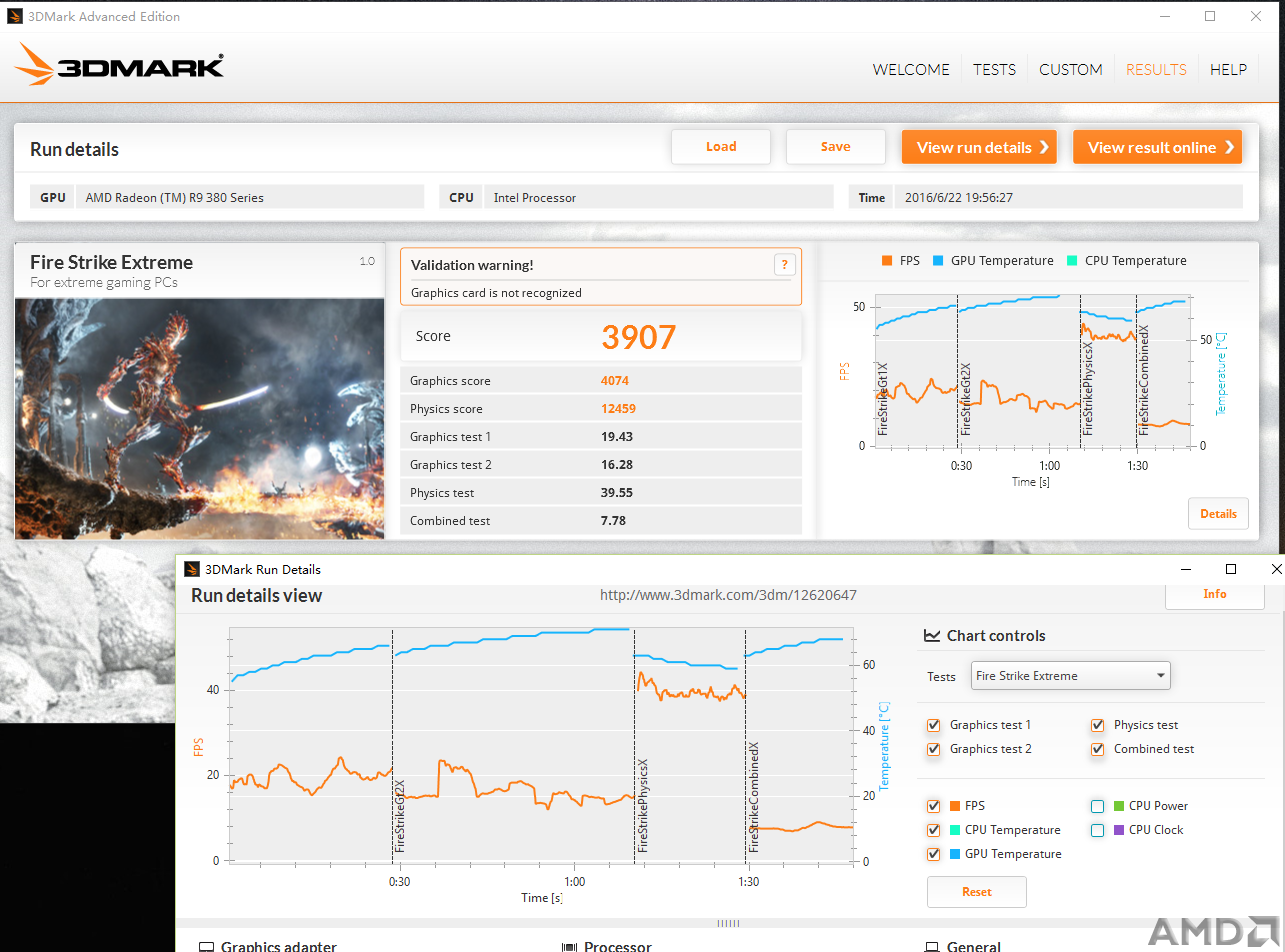Click the teal CPU Temperature legend swatch above small chart
The image size is (1285, 952).
[1072, 261]
